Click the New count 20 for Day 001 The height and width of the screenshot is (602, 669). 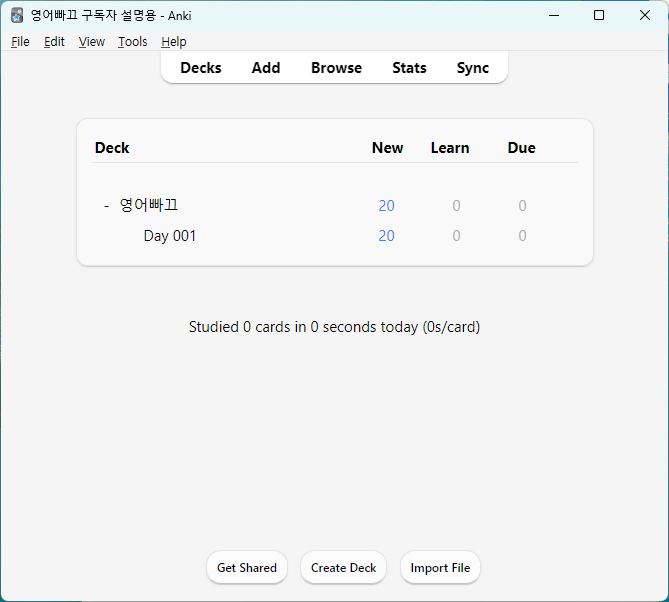click(387, 236)
